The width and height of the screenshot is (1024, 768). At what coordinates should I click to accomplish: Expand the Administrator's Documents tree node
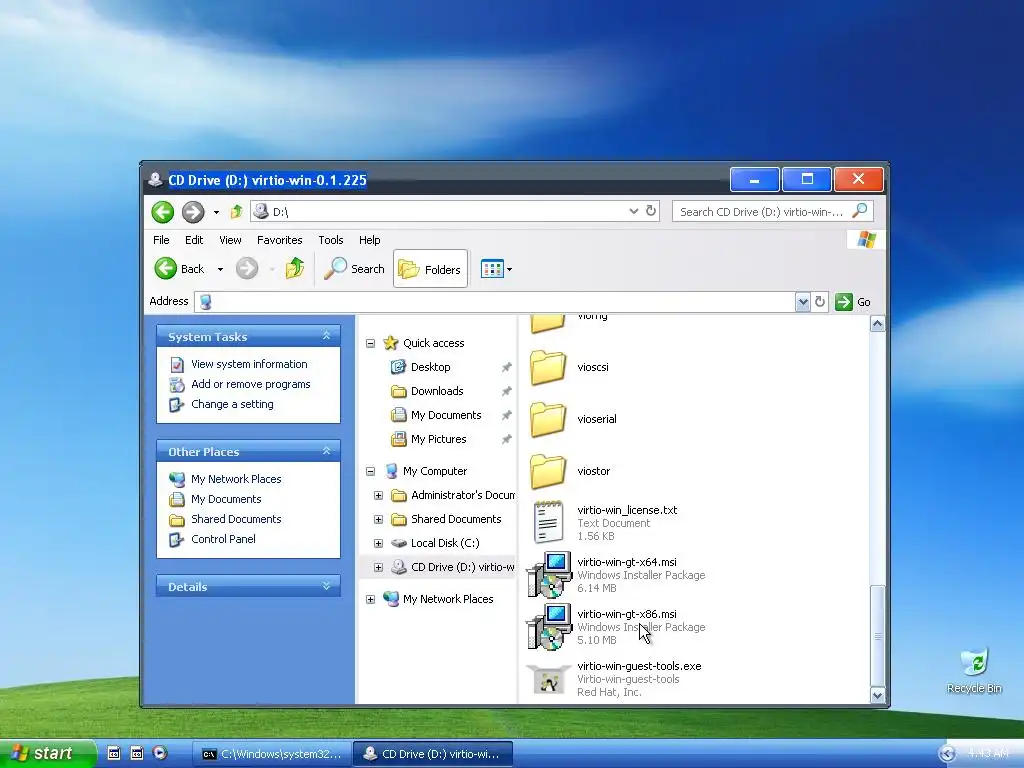click(x=378, y=495)
